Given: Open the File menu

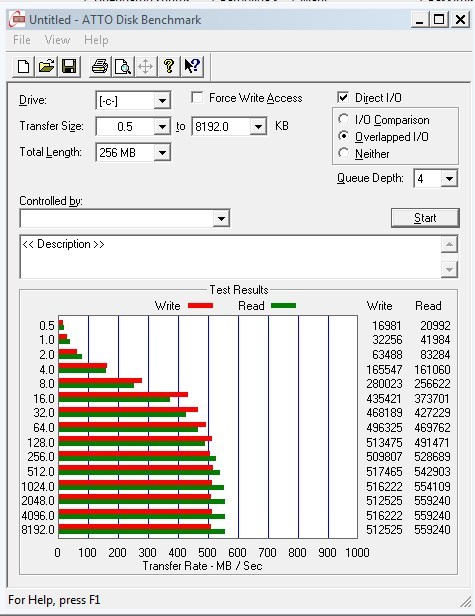Looking at the screenshot, I should pos(22,40).
